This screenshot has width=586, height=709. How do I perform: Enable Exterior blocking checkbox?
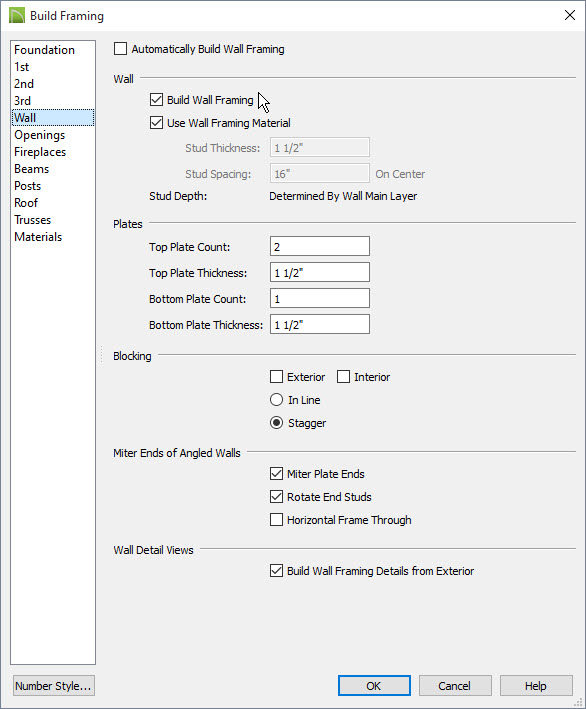(x=276, y=377)
